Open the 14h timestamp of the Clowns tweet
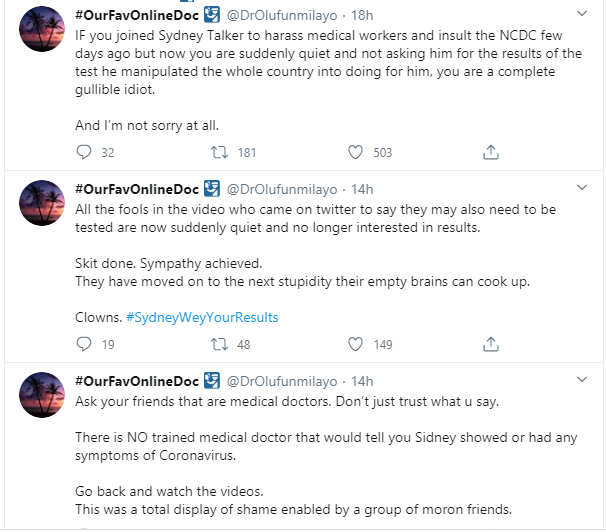Screen dimensions: 606x532 coord(362,189)
